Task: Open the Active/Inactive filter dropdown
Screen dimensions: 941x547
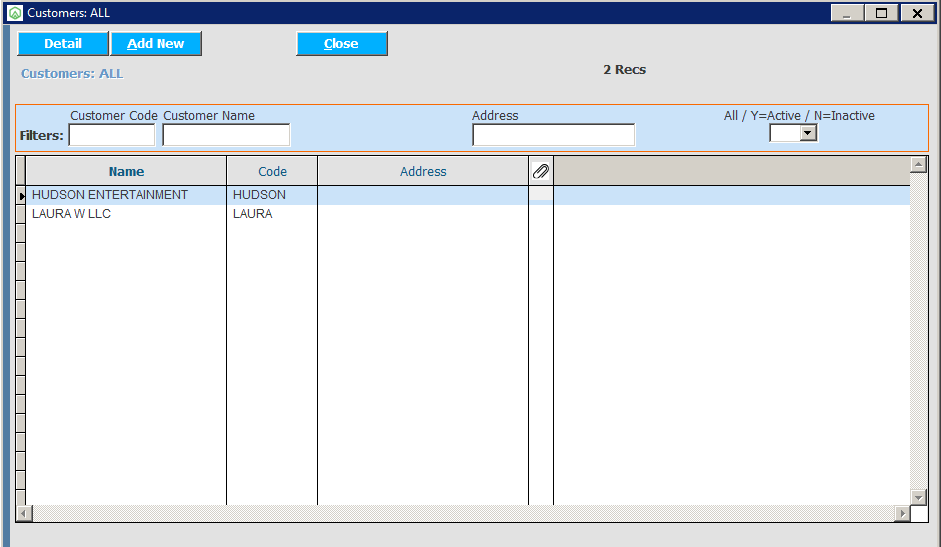Action: pos(808,133)
